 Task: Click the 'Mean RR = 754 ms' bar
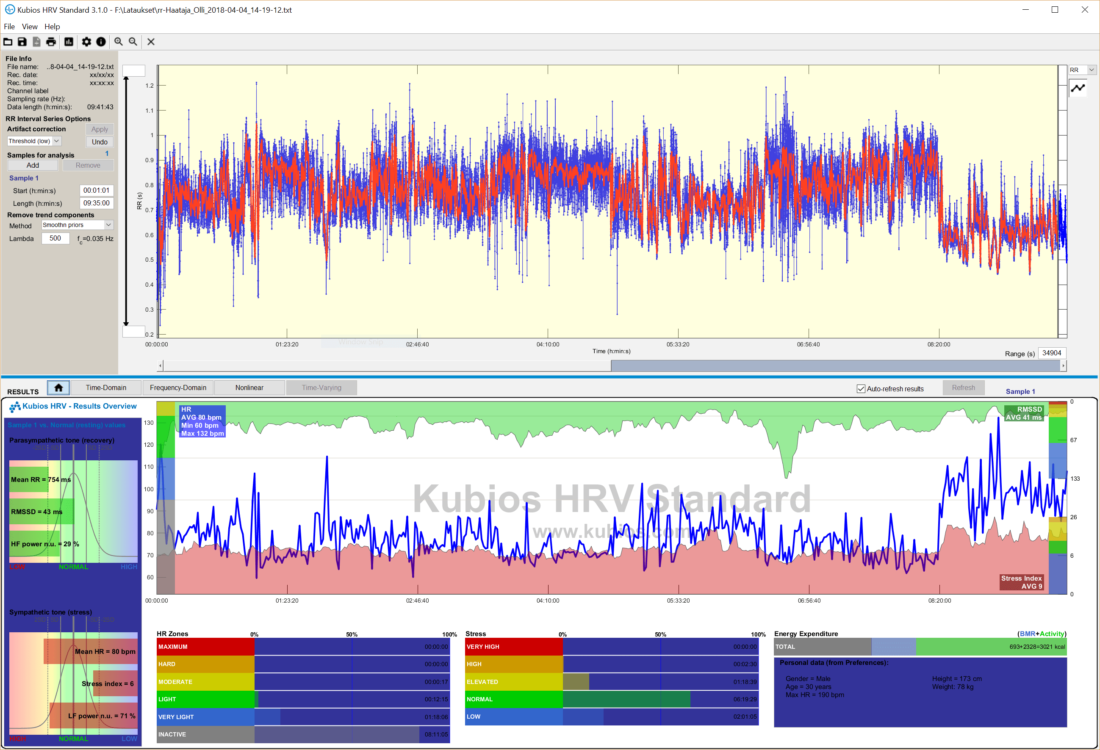29,480
